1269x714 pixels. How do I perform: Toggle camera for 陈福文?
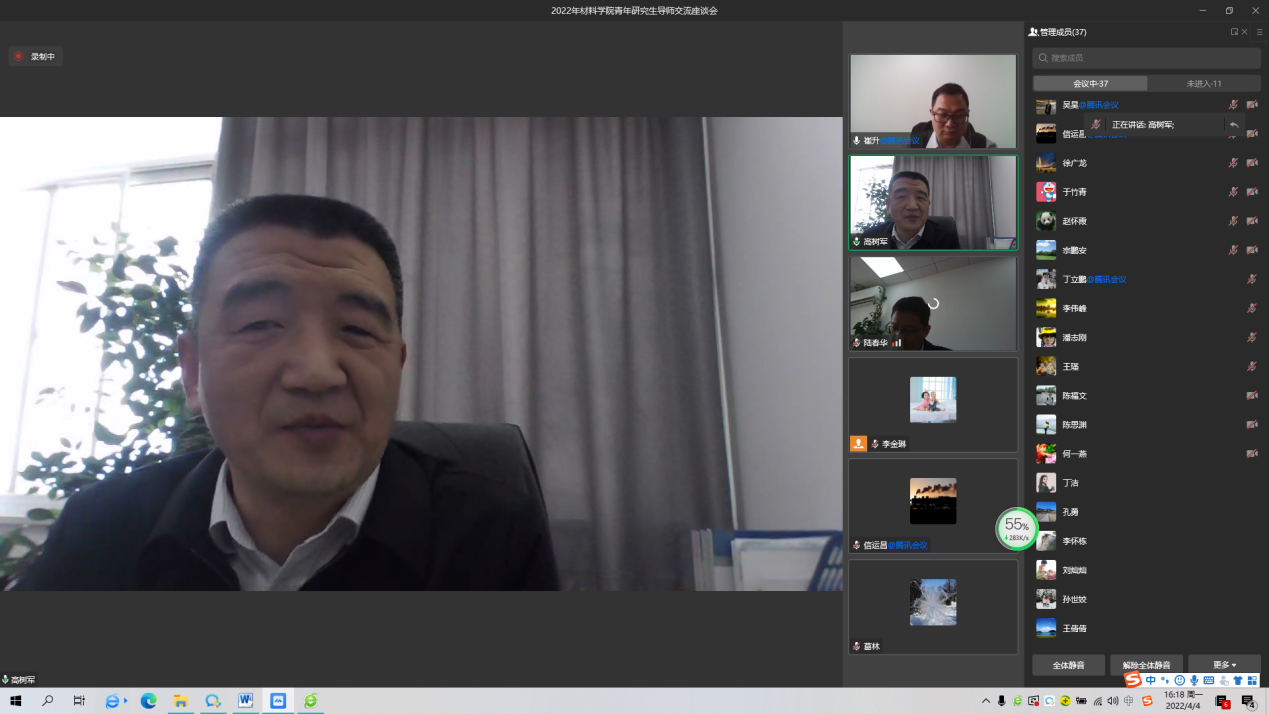[x=1252, y=395]
